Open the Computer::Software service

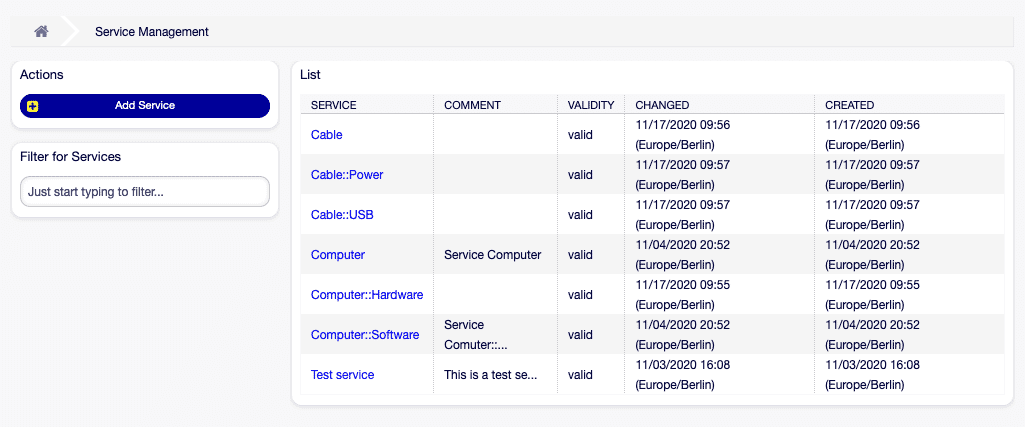click(365, 335)
